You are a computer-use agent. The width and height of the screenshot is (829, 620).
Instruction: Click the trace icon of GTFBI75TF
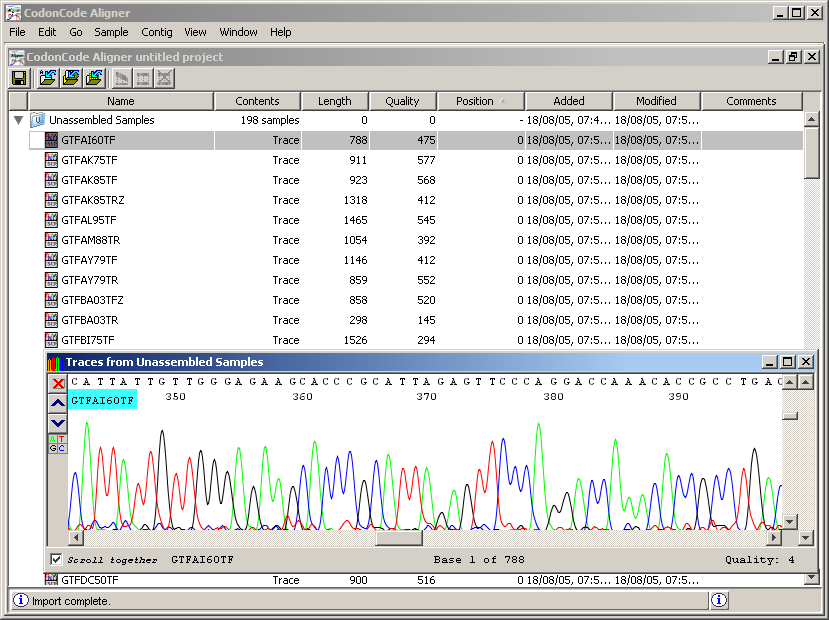point(51,340)
